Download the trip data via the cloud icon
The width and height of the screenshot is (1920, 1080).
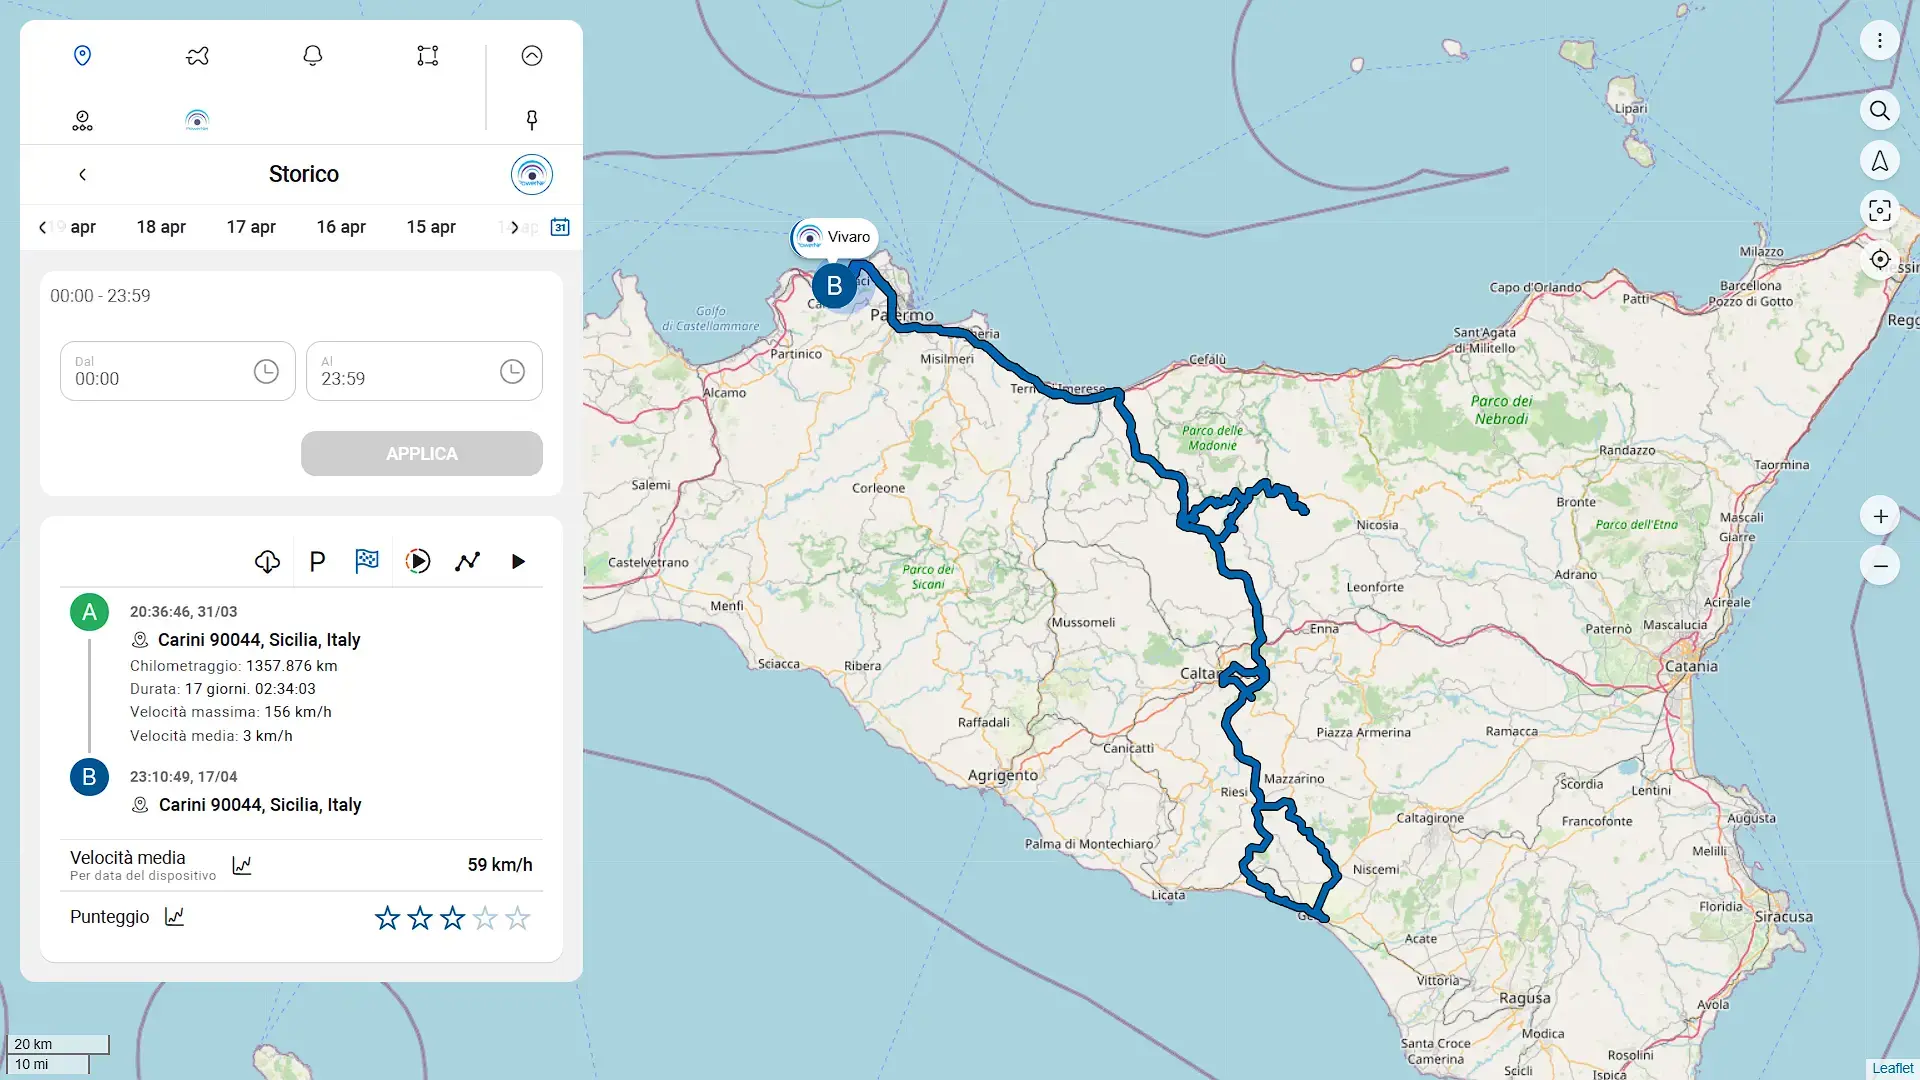[x=267, y=561]
